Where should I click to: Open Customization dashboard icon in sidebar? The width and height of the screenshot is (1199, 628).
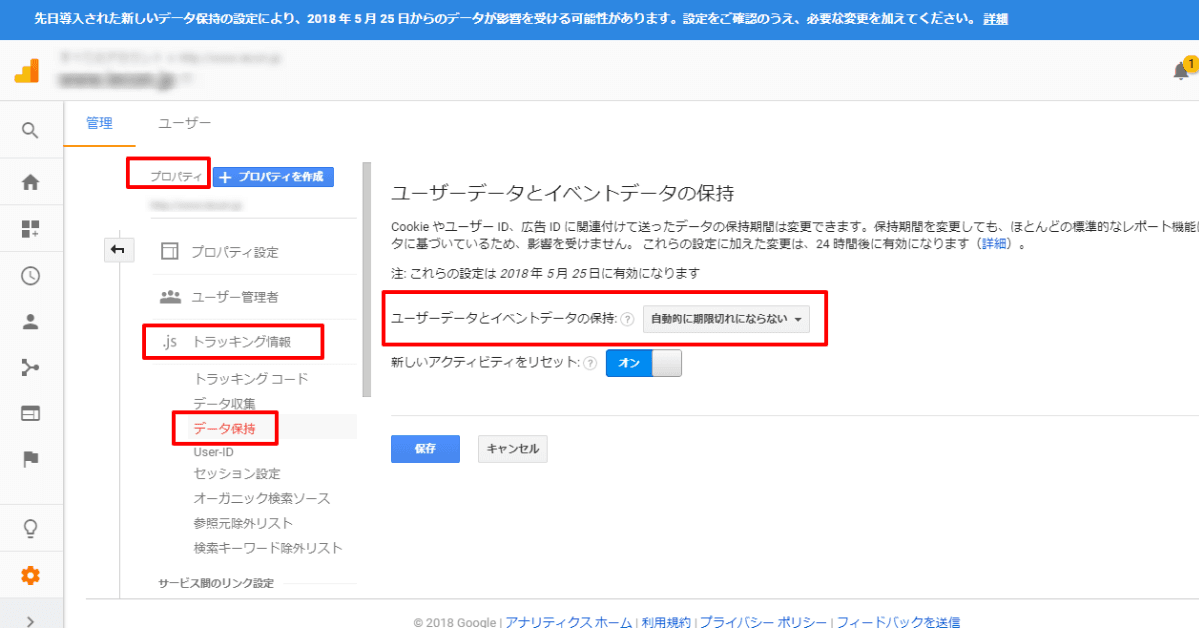[x=30, y=229]
